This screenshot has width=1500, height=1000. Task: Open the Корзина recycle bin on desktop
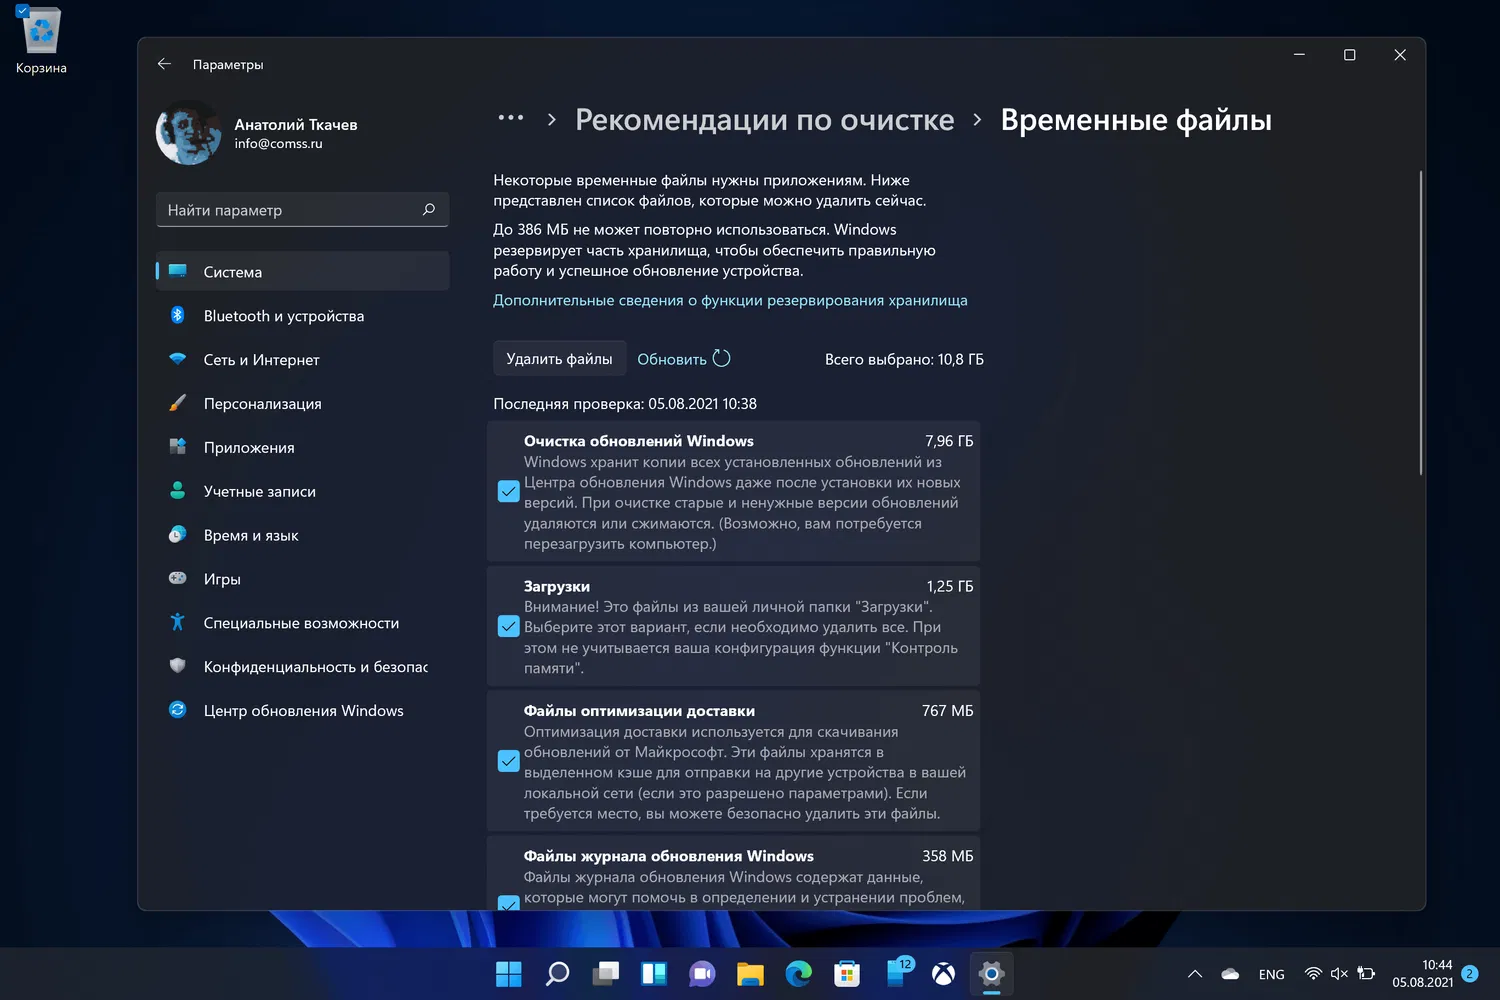(41, 41)
